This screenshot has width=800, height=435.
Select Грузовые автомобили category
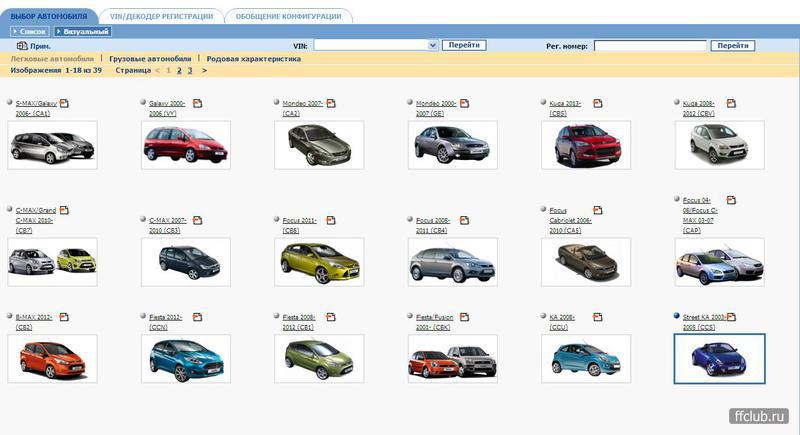(x=150, y=59)
